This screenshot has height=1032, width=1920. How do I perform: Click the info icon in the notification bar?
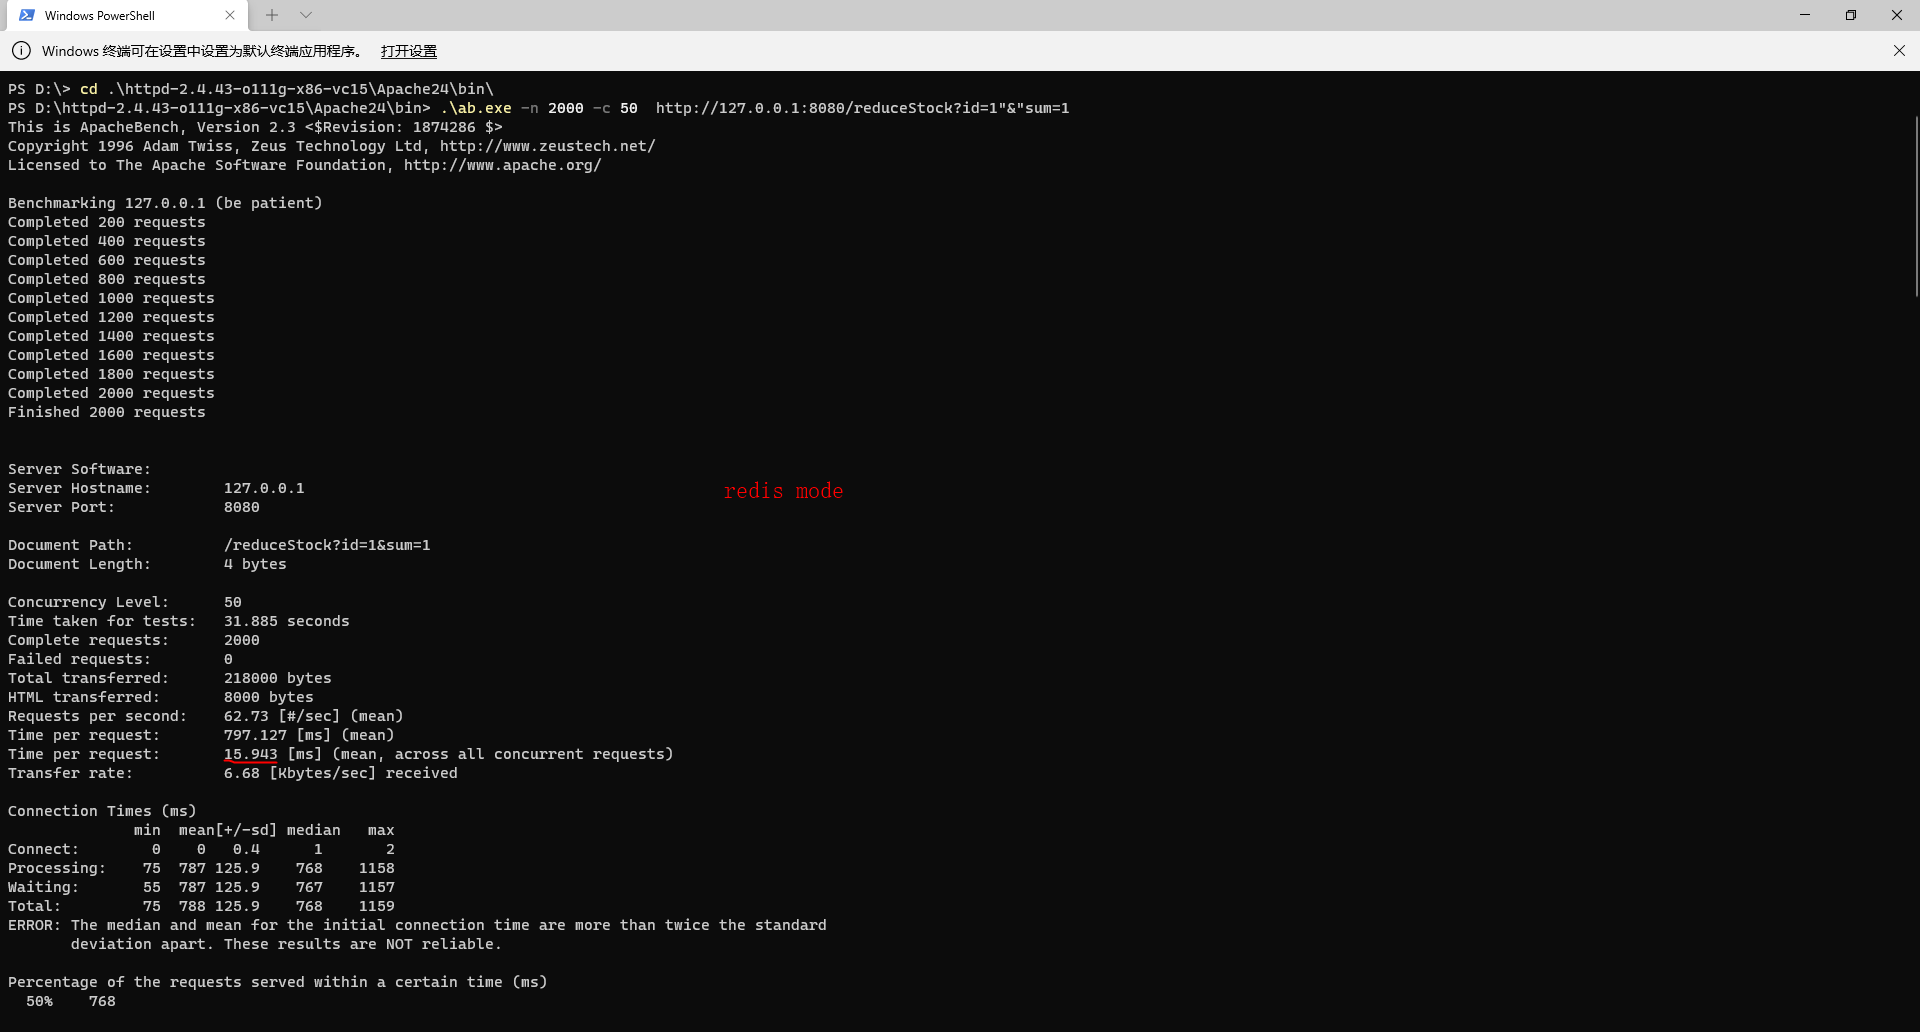click(21, 51)
